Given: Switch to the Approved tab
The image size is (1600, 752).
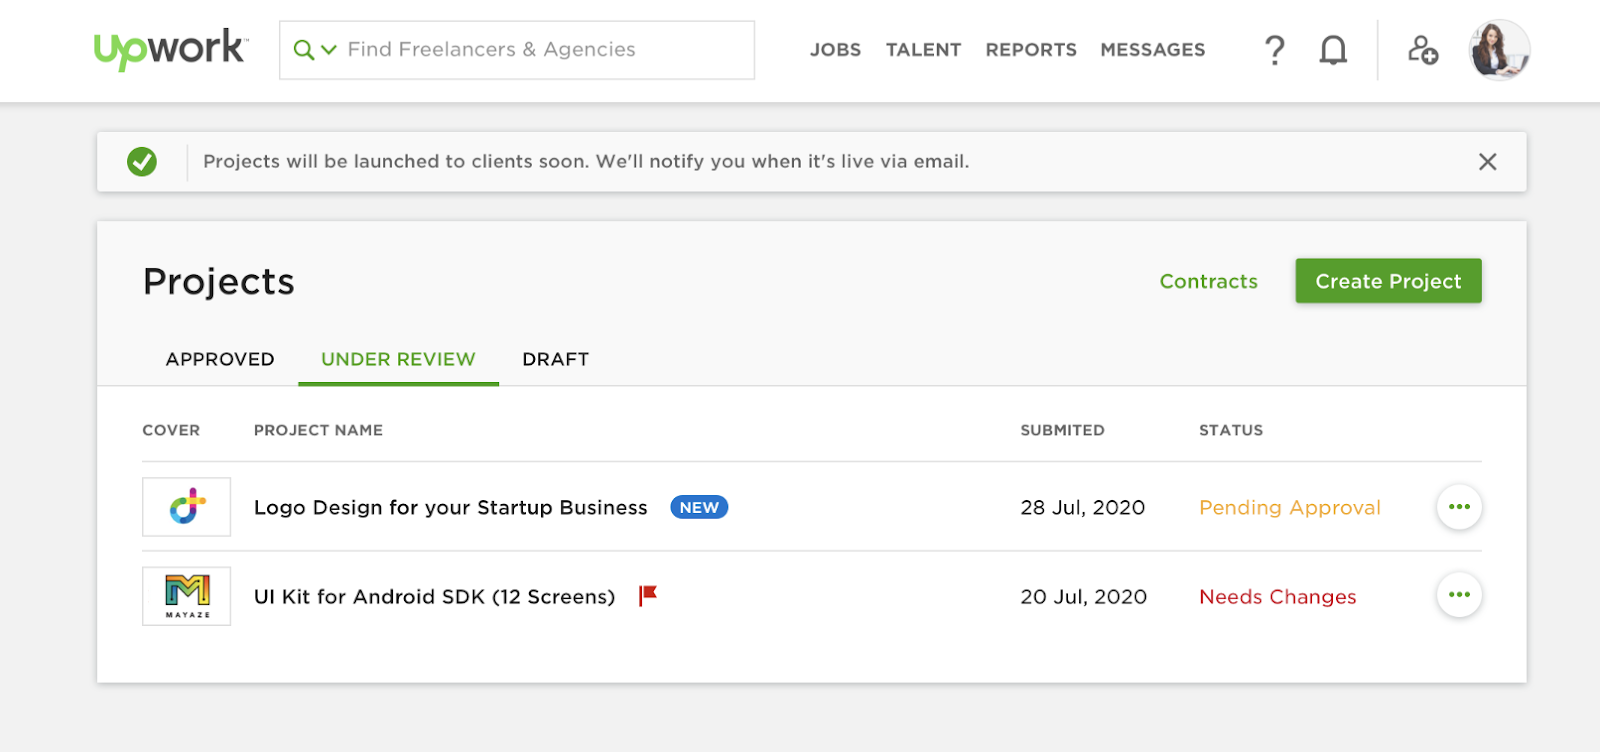Looking at the screenshot, I should (x=220, y=359).
